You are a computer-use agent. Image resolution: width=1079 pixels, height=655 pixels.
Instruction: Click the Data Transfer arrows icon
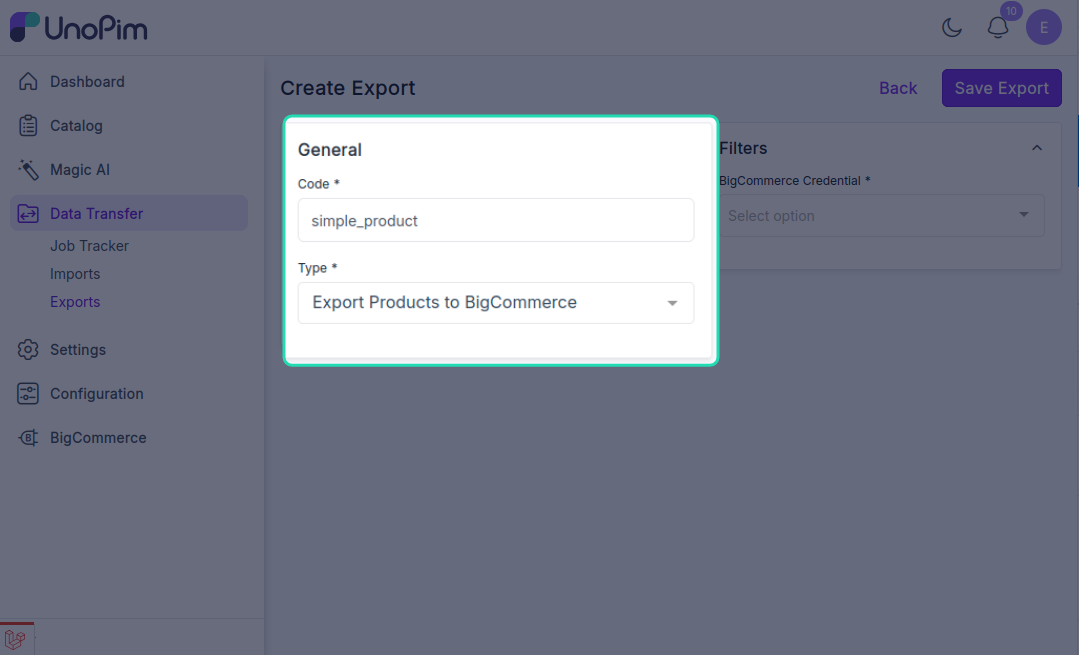[28, 213]
